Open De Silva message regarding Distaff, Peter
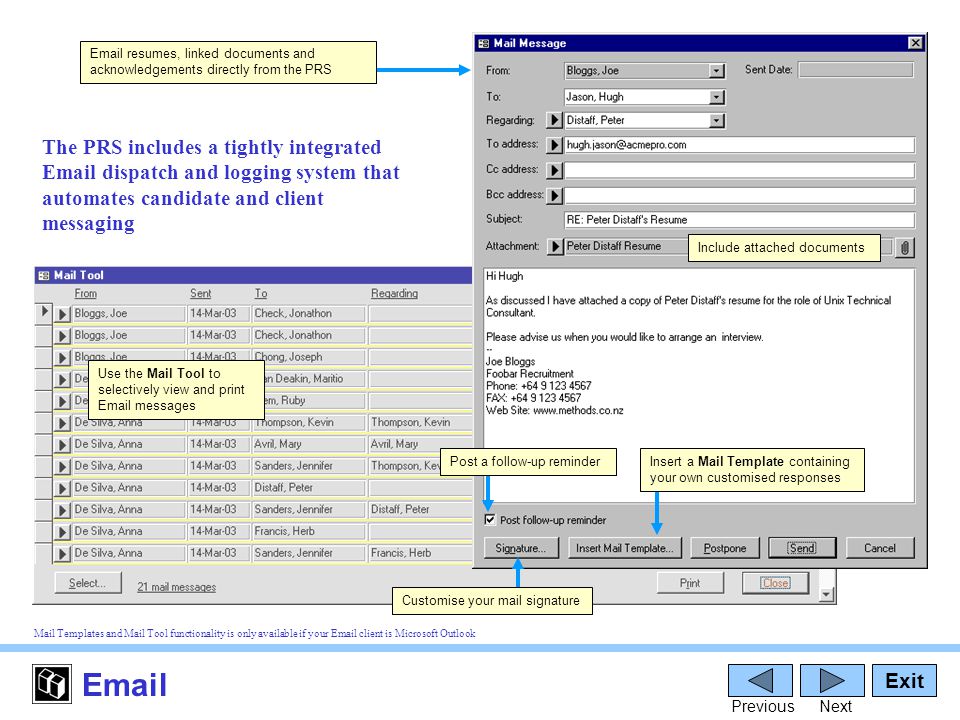The height and width of the screenshot is (720, 960). pos(62,510)
